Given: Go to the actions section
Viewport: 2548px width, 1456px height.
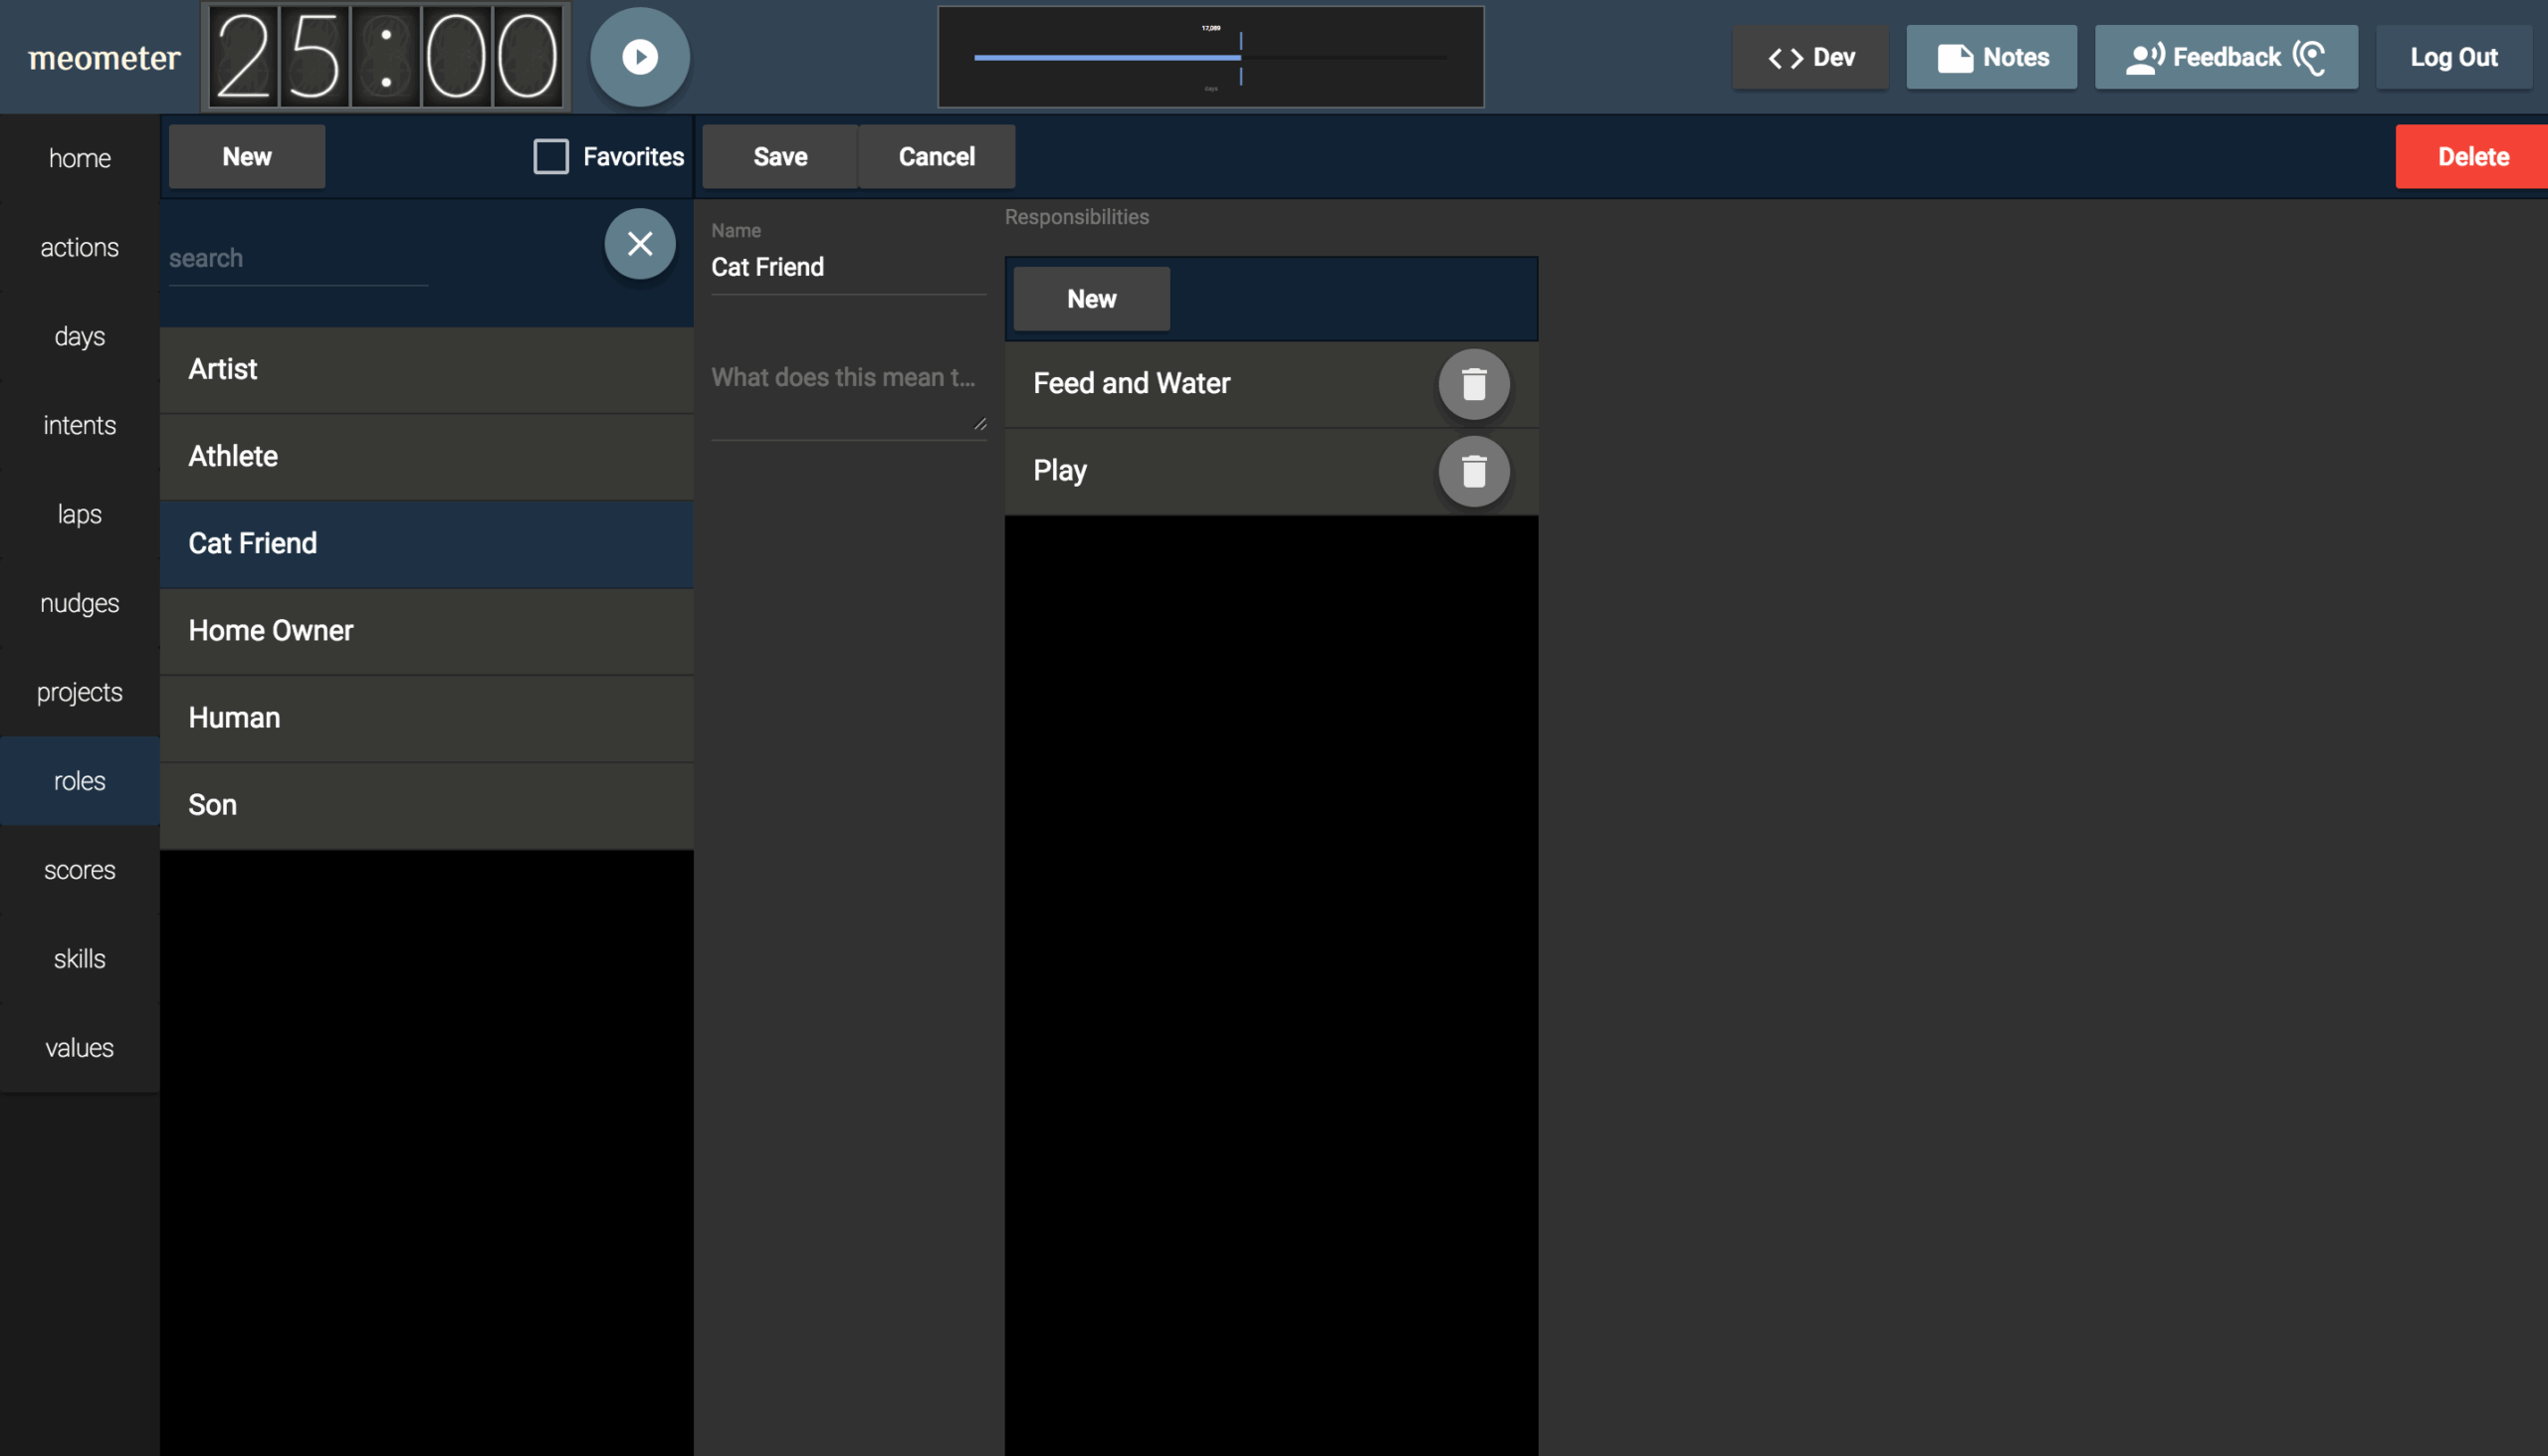Looking at the screenshot, I should tap(79, 247).
